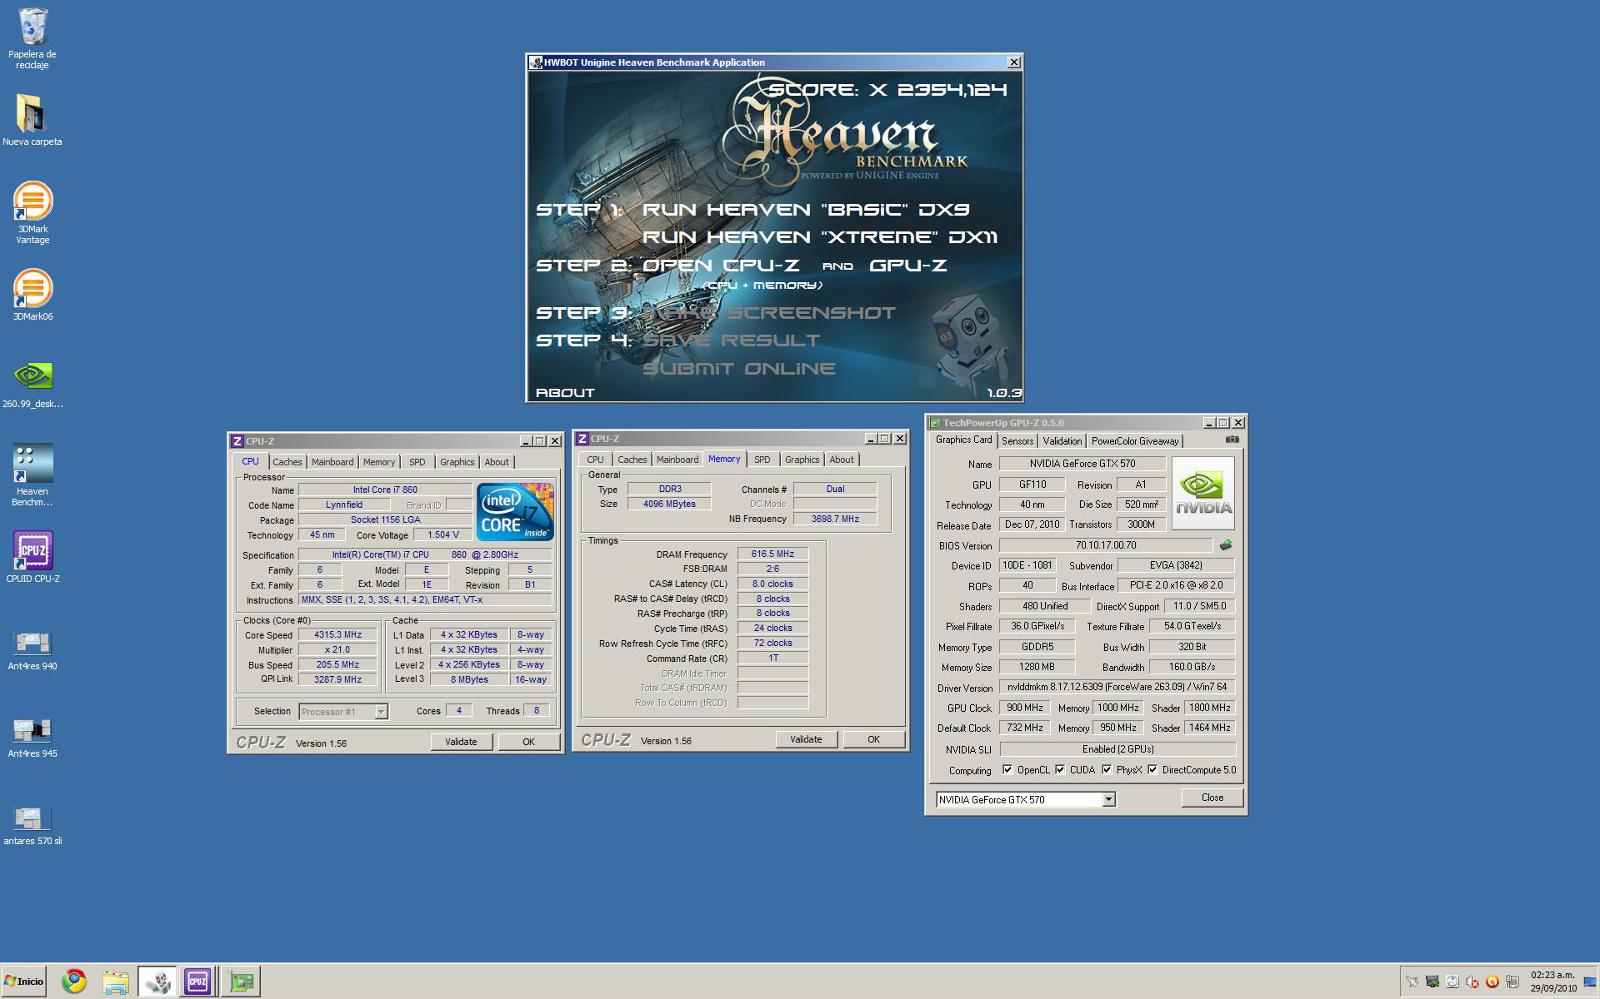Click the Close button in GPU-Z
Viewport: 1600px width, 999px height.
coord(1212,798)
